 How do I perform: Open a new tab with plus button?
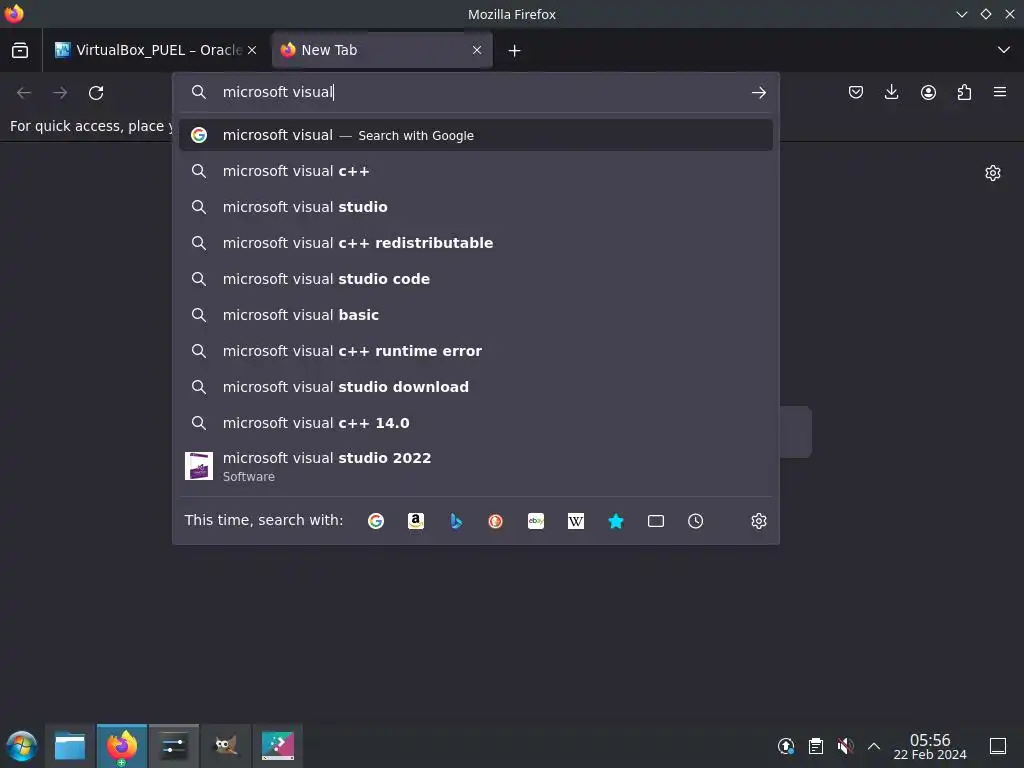(515, 50)
